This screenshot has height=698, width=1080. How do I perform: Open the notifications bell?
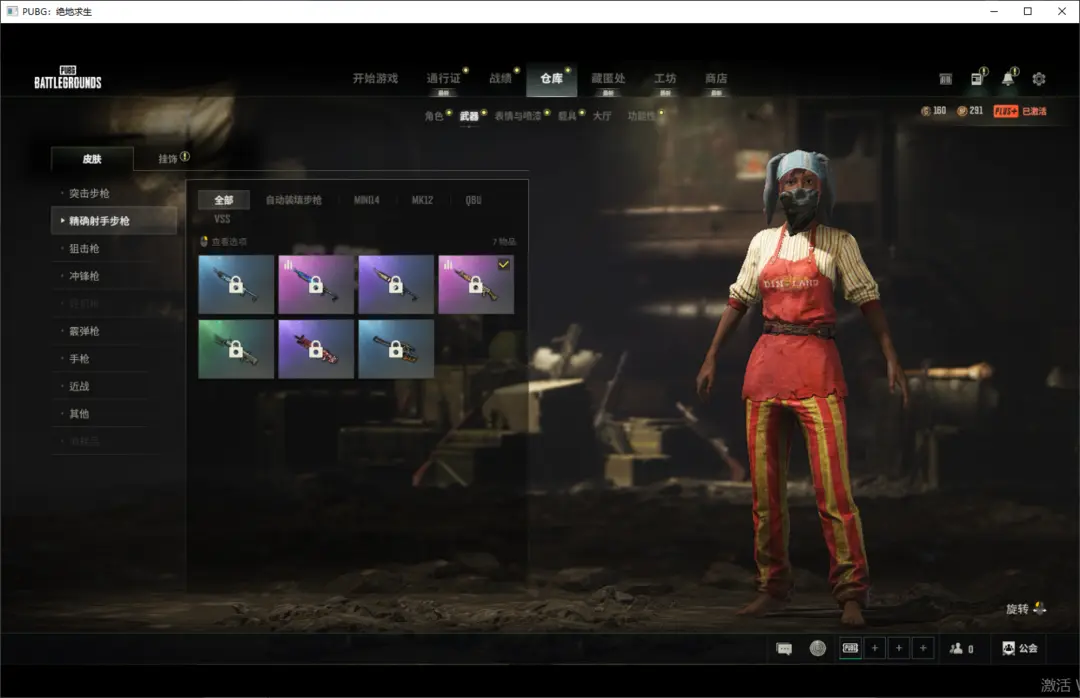tap(1008, 79)
